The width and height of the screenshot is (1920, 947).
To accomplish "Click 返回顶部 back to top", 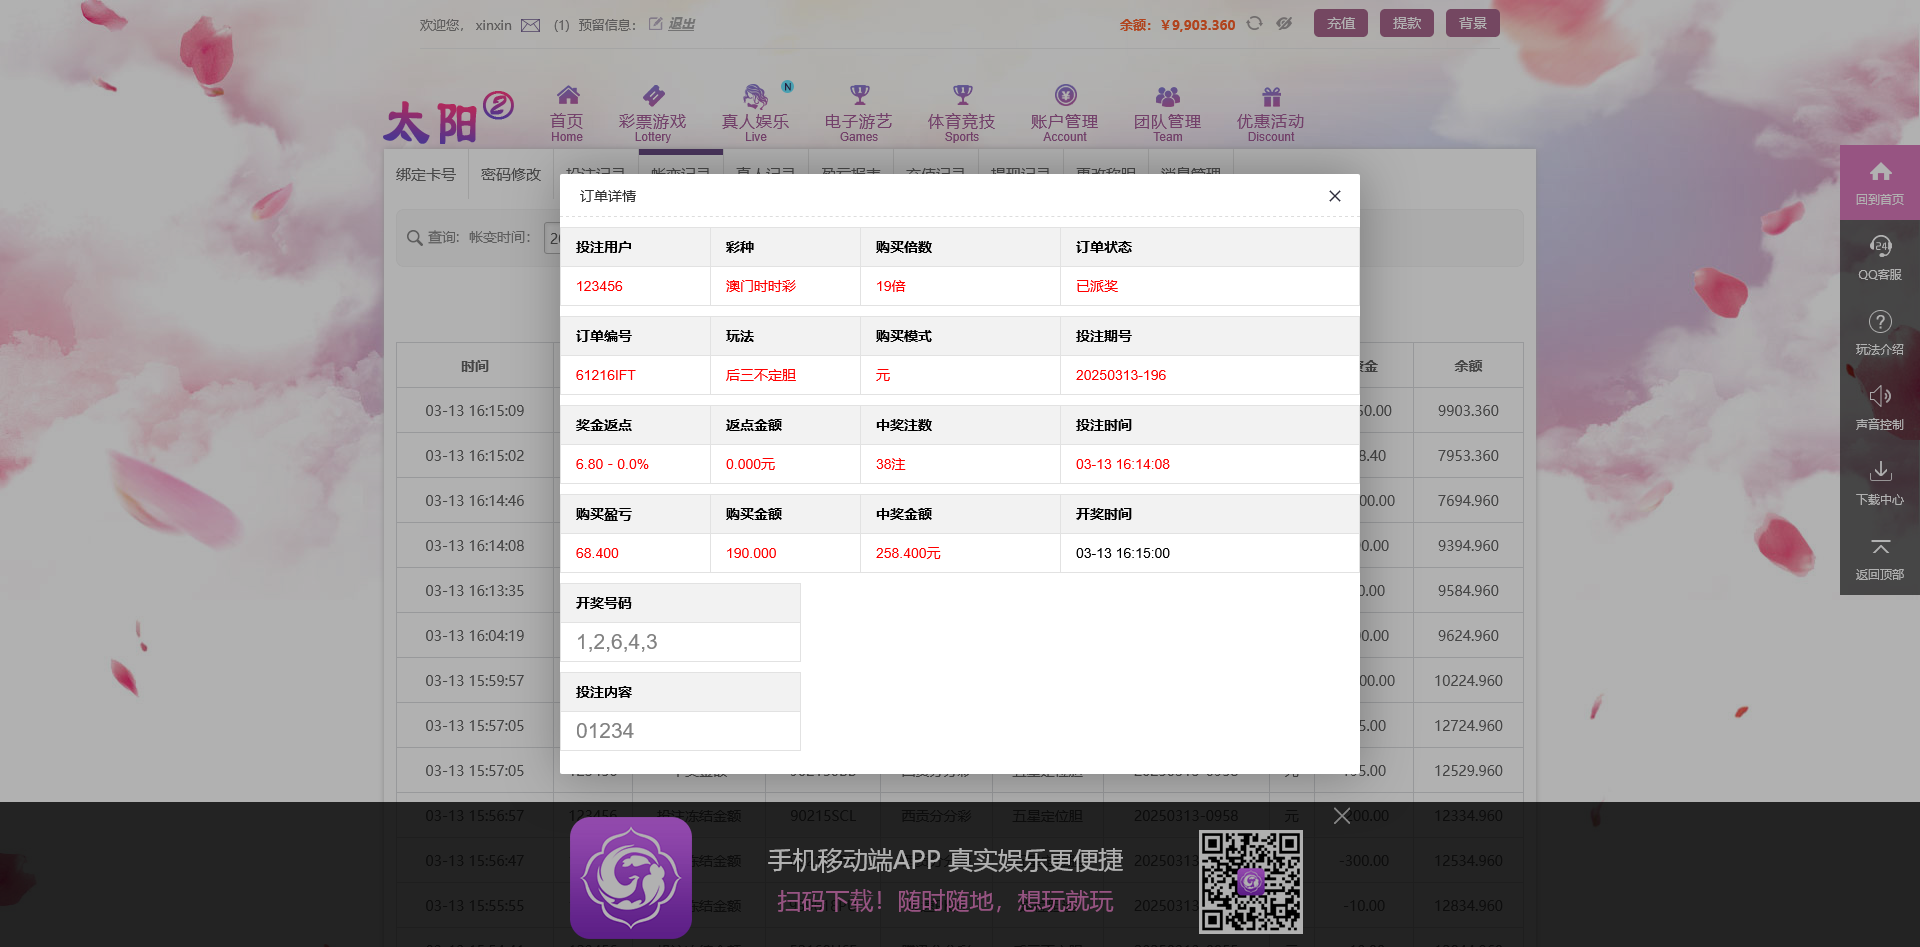I will click(x=1880, y=557).
